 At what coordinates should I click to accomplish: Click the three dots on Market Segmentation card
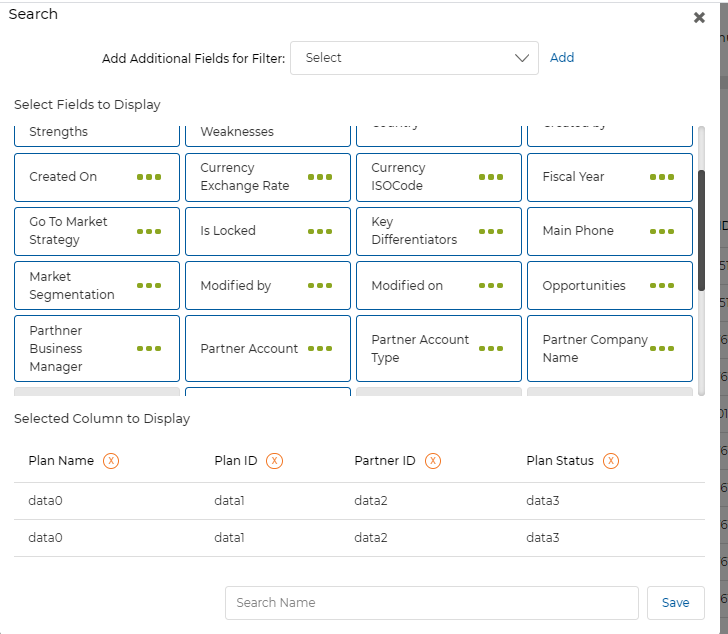(x=149, y=285)
